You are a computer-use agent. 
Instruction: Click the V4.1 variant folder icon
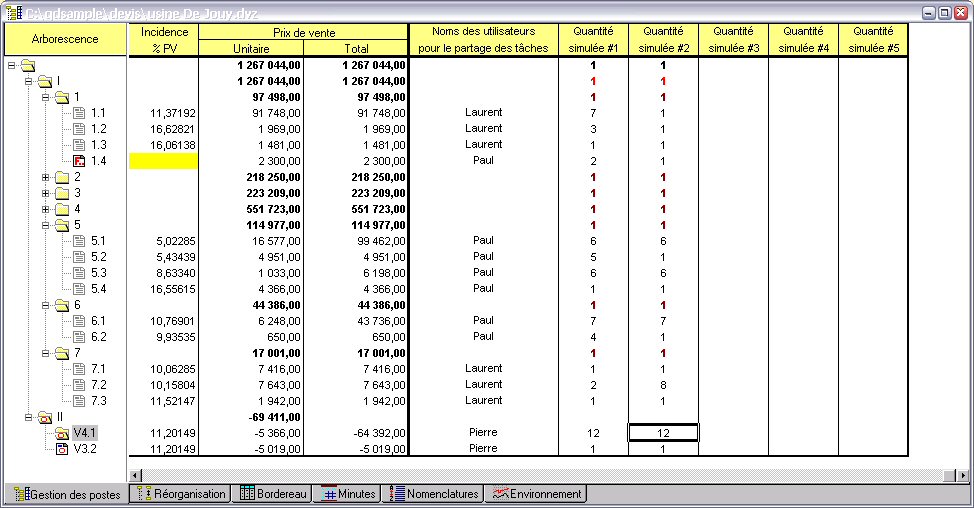[x=61, y=433]
